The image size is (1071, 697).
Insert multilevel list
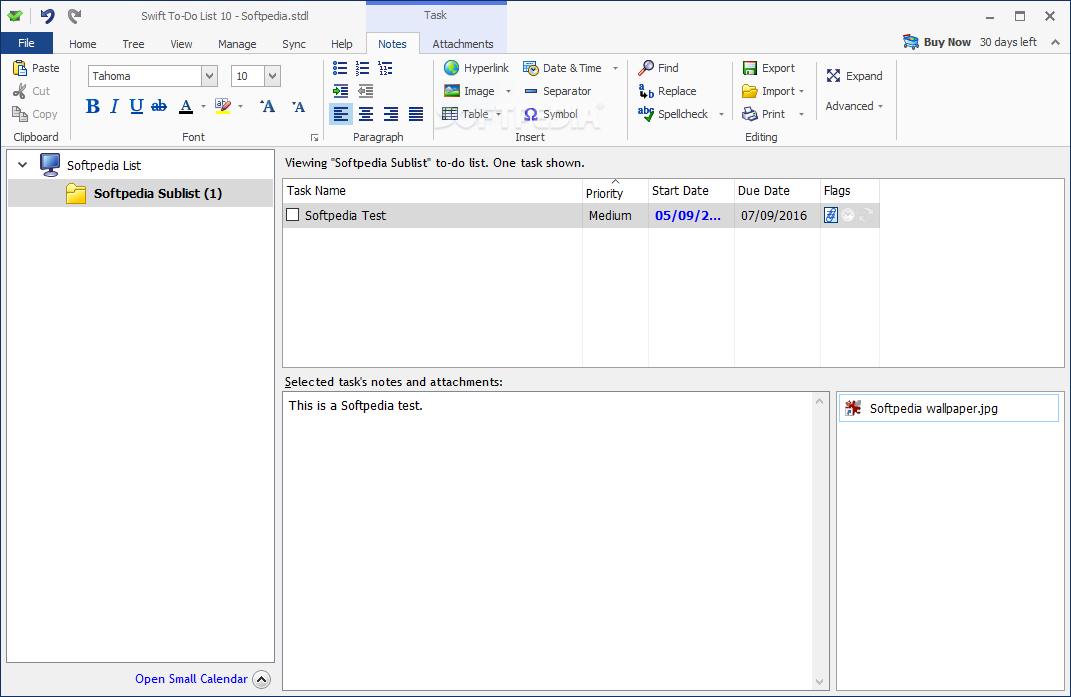[x=385, y=68]
